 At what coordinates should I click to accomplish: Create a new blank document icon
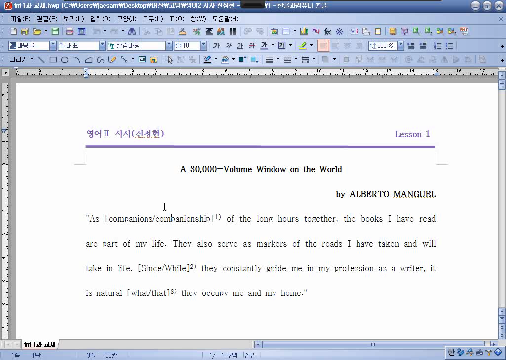tap(13, 31)
